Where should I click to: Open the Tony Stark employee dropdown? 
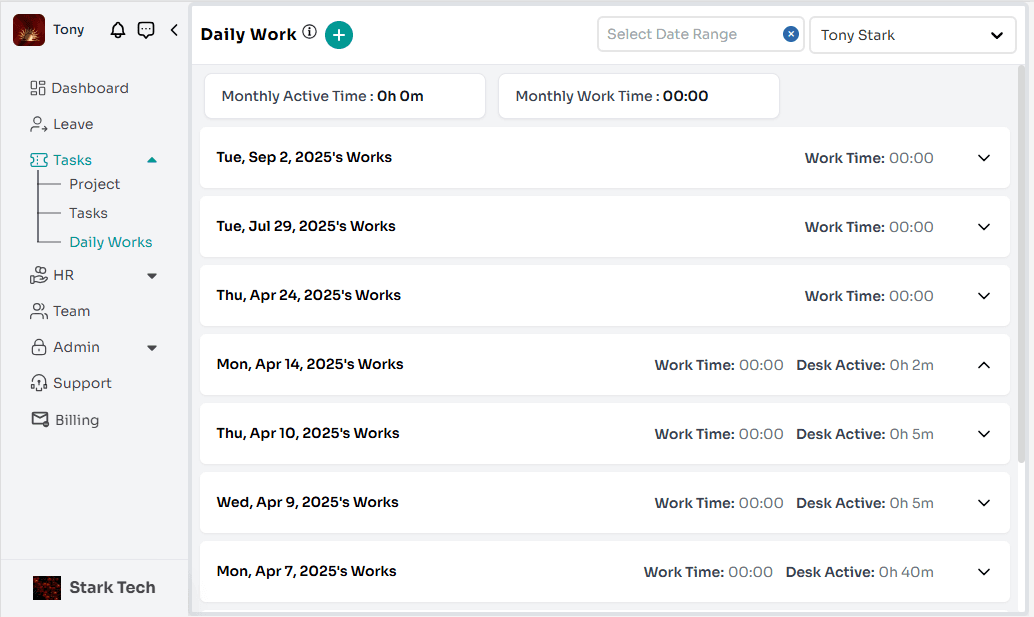pyautogui.click(x=912, y=34)
